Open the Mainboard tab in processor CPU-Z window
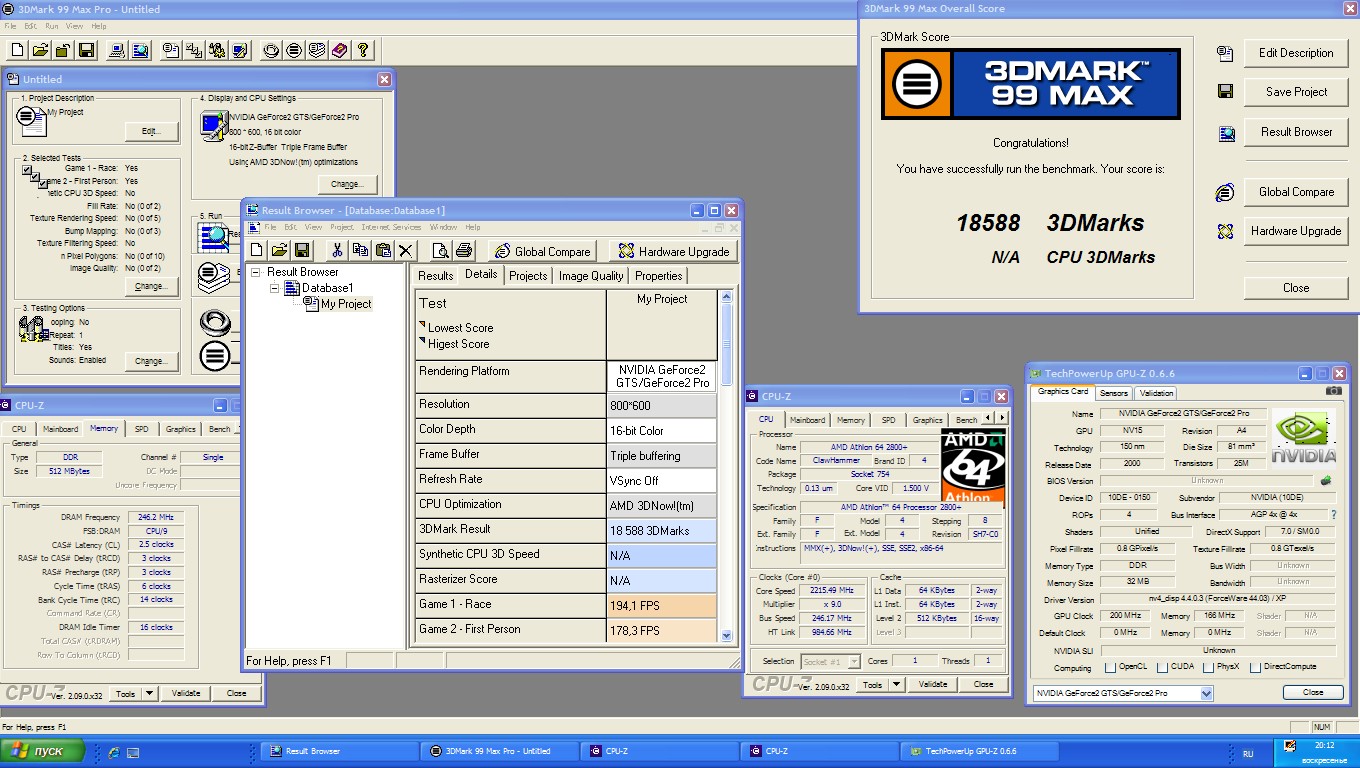 pyautogui.click(x=808, y=420)
